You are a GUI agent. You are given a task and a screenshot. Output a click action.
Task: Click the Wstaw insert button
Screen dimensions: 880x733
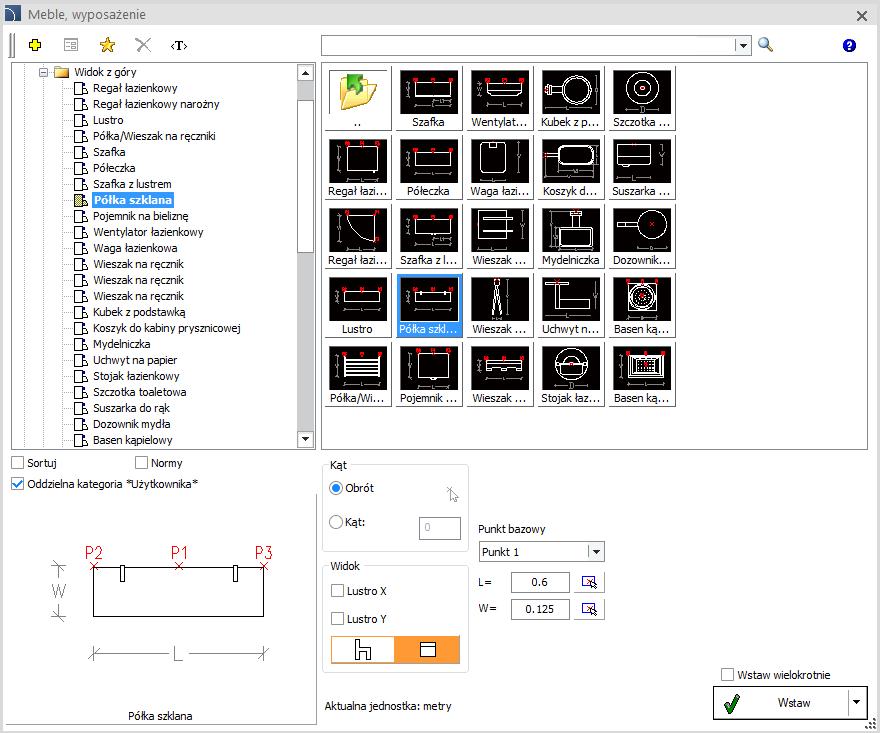781,703
